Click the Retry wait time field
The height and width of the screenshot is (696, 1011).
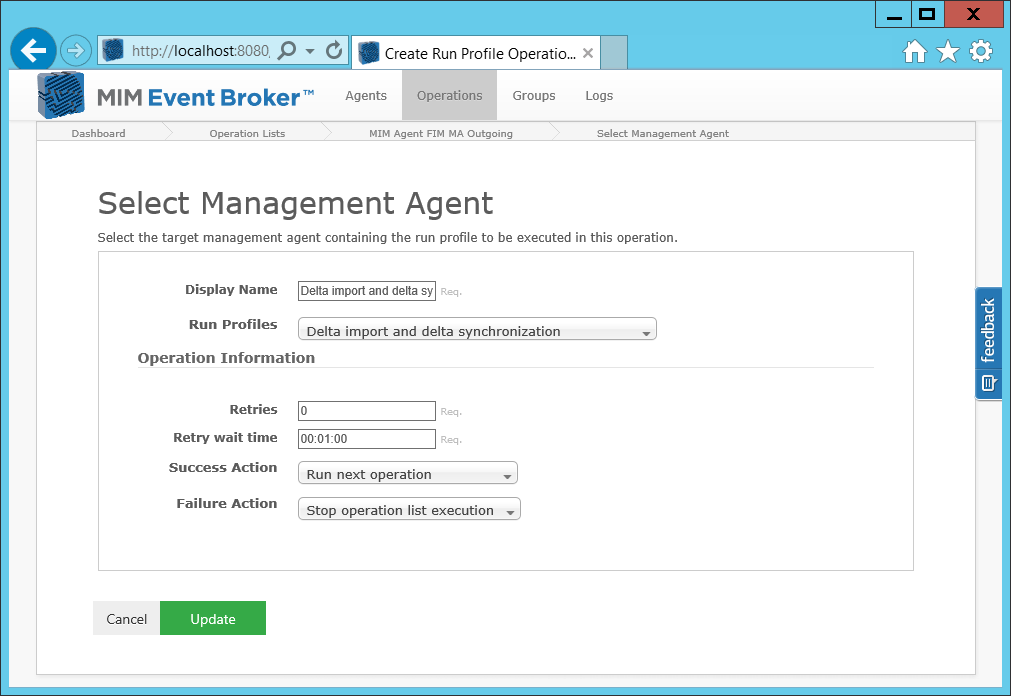point(367,439)
